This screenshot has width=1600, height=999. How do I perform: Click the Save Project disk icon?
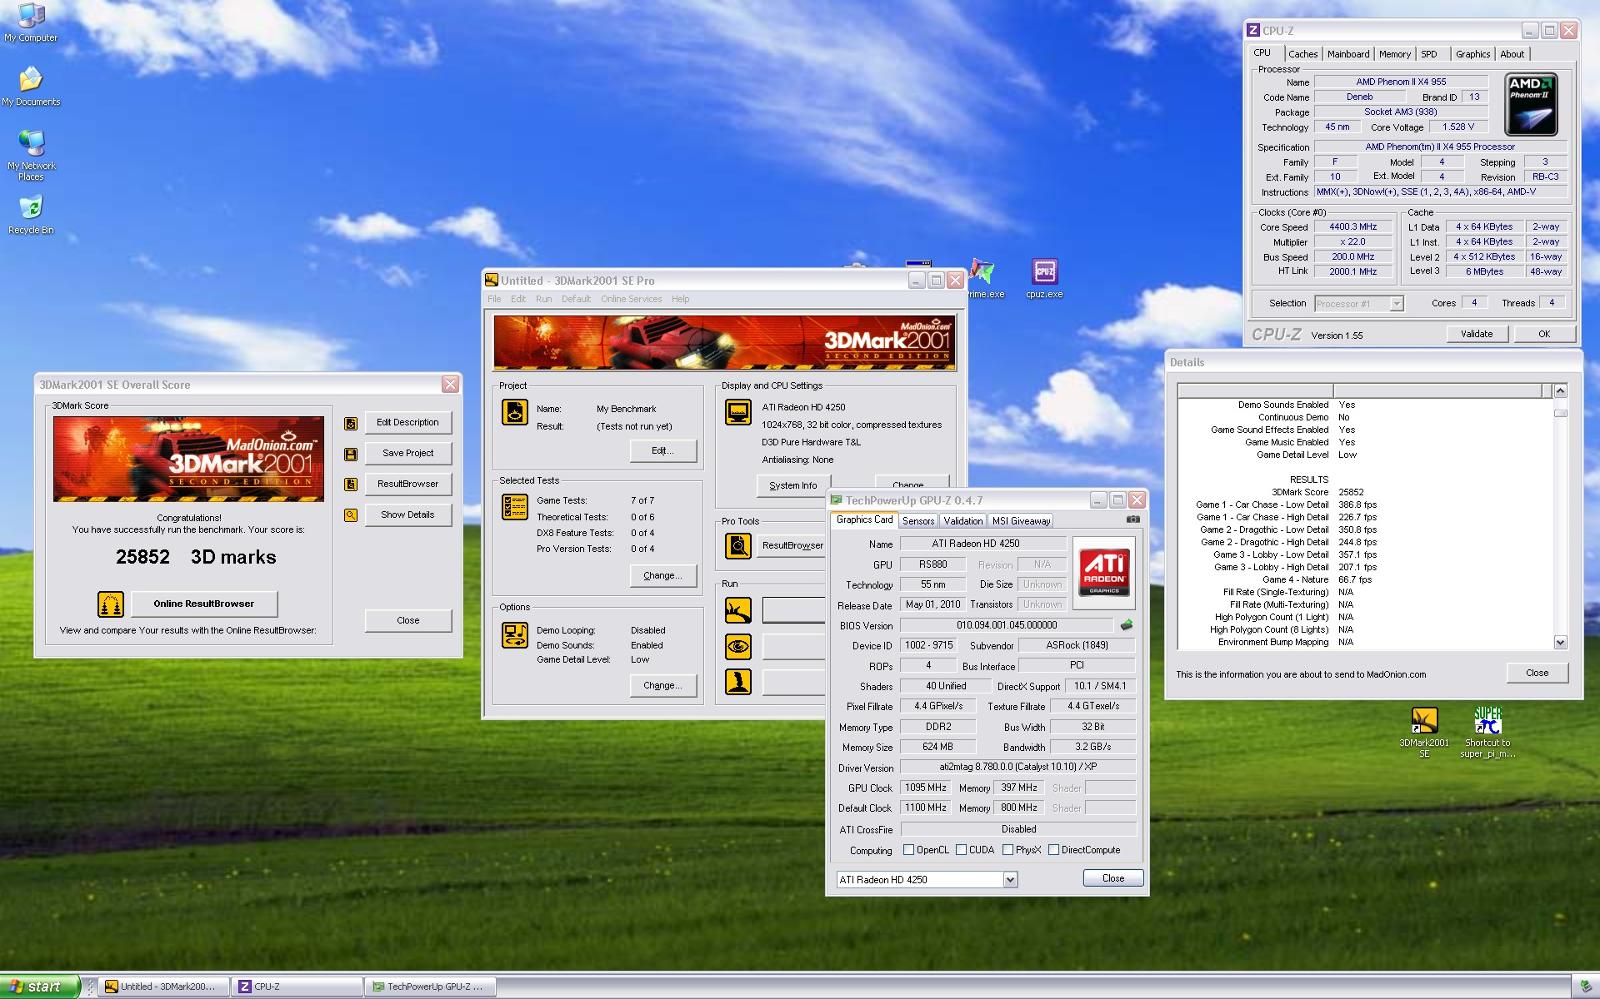point(351,454)
